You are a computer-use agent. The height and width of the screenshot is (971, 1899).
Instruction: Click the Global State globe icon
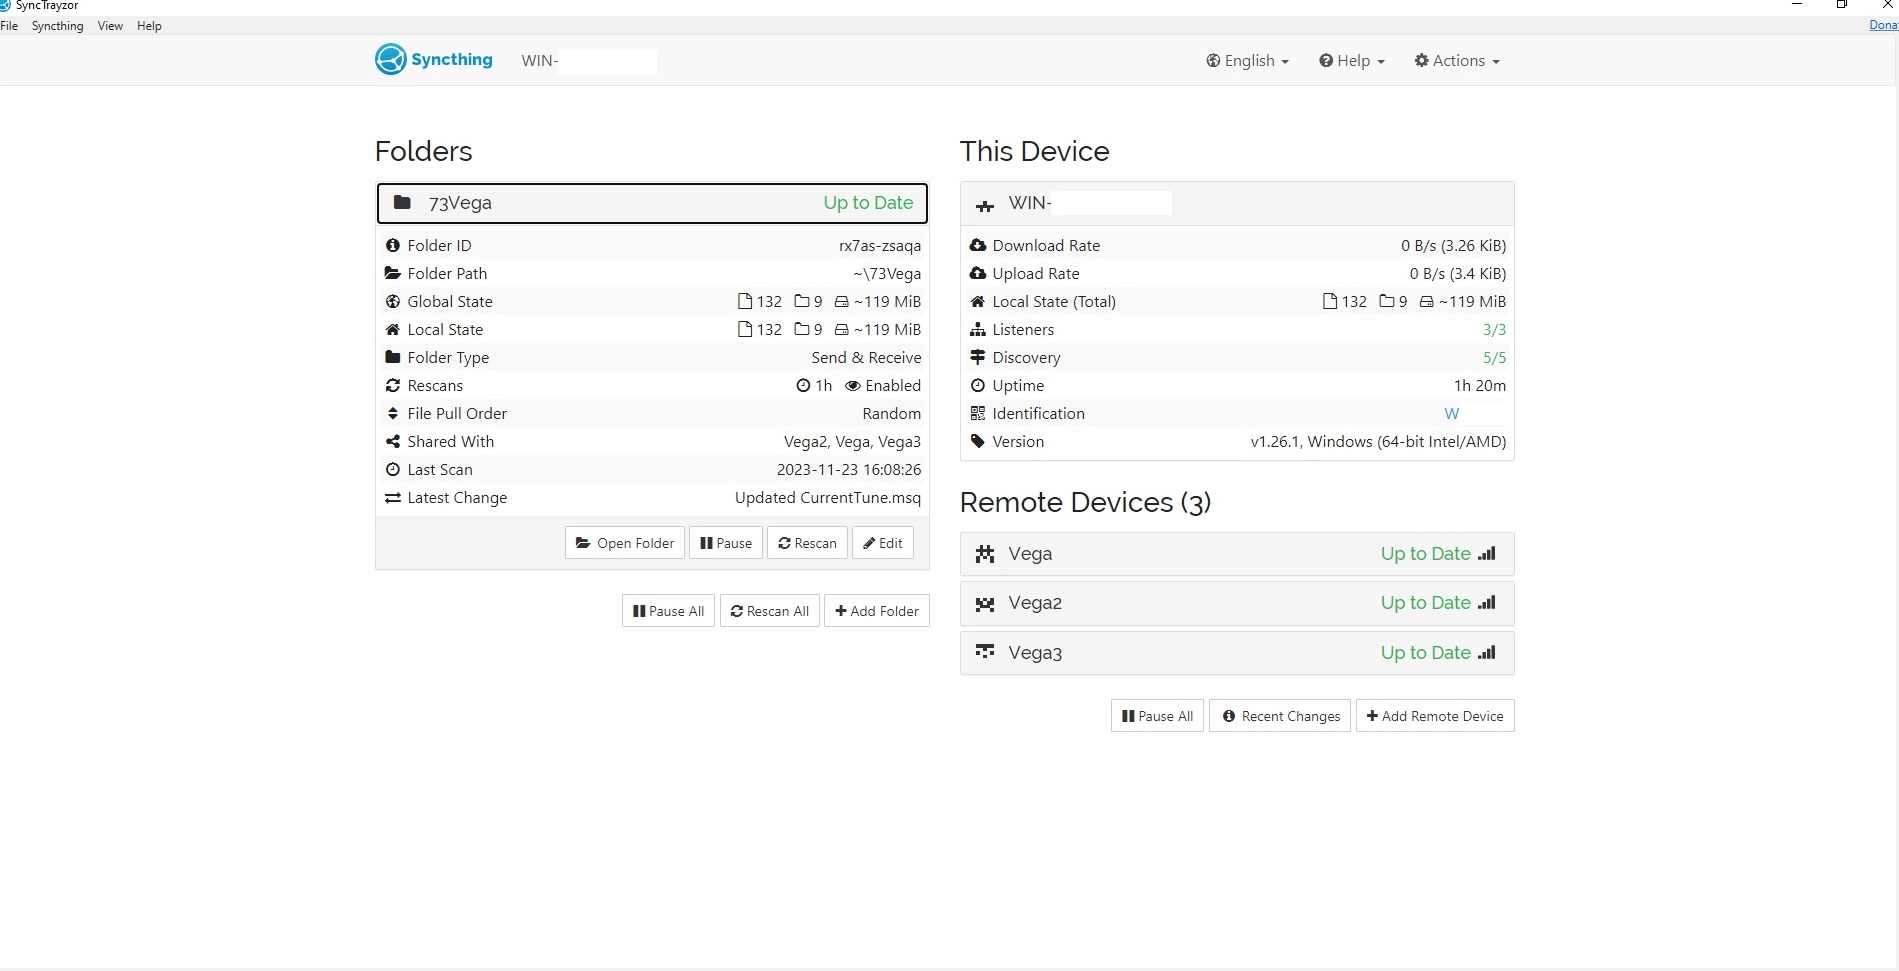(393, 301)
